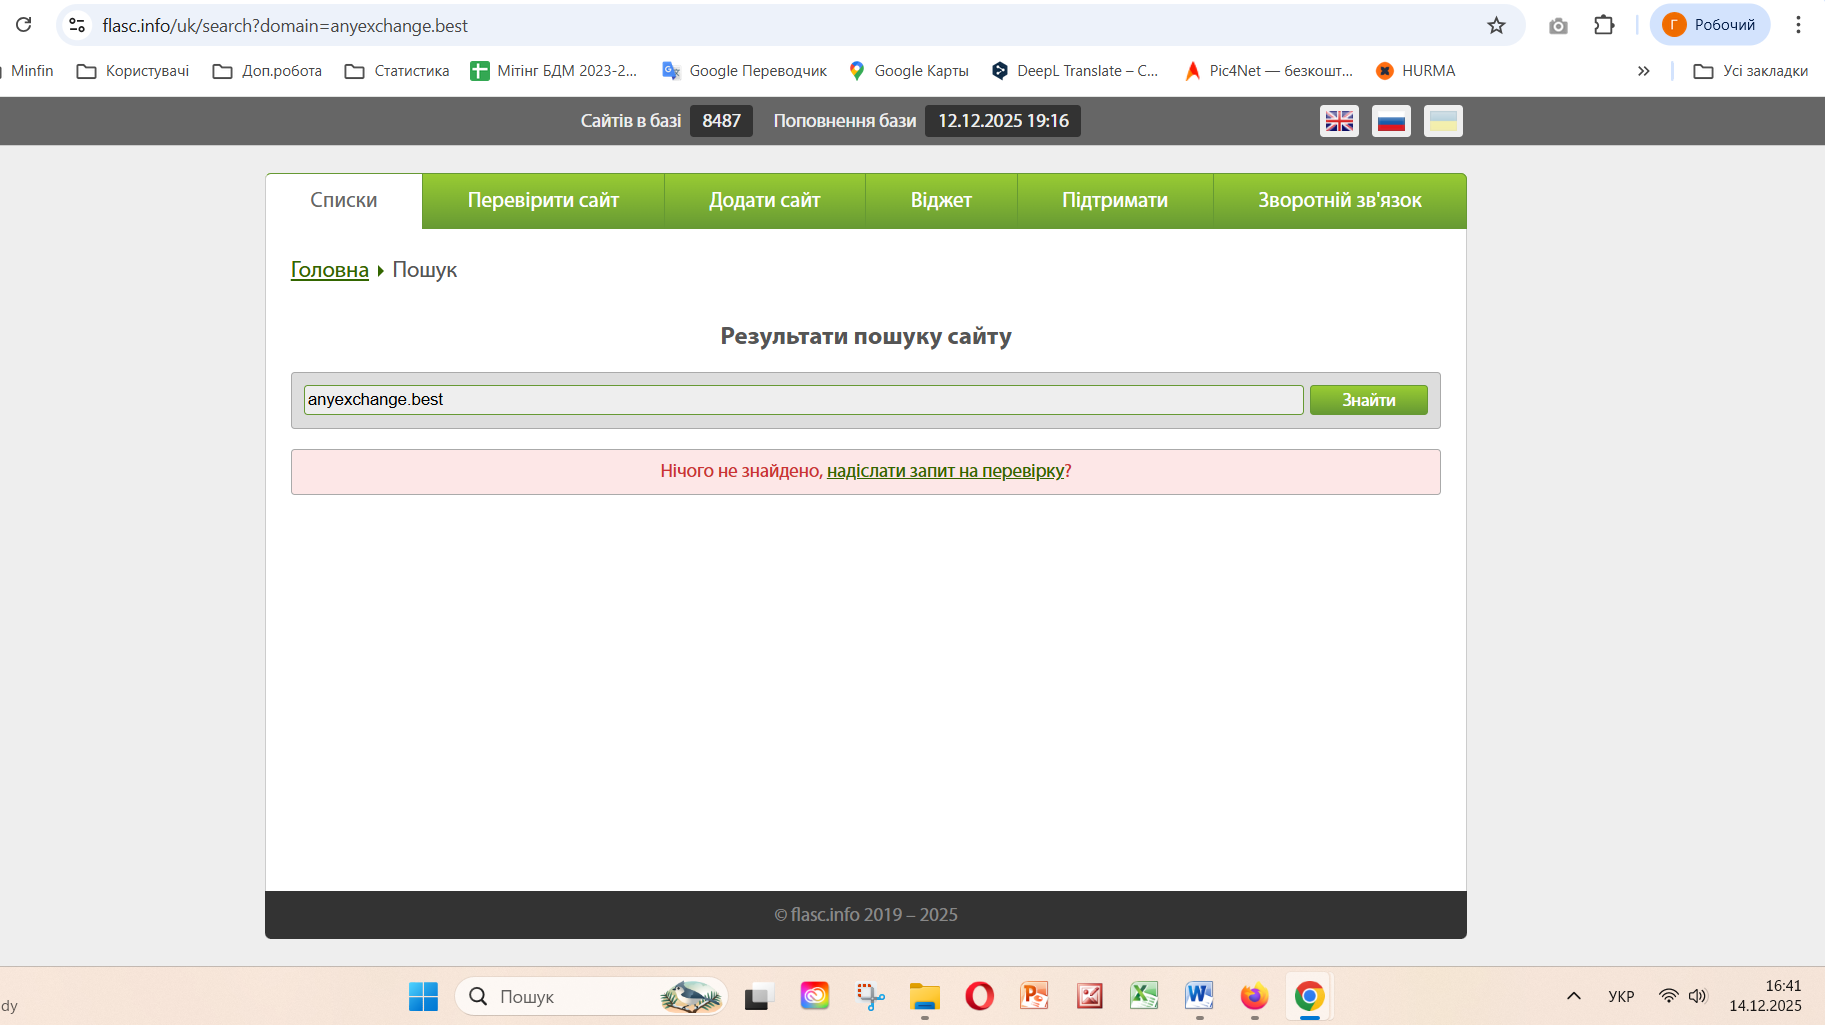This screenshot has height=1025, width=1825.
Task: Switch site language to Russian flag
Action: click(1391, 121)
